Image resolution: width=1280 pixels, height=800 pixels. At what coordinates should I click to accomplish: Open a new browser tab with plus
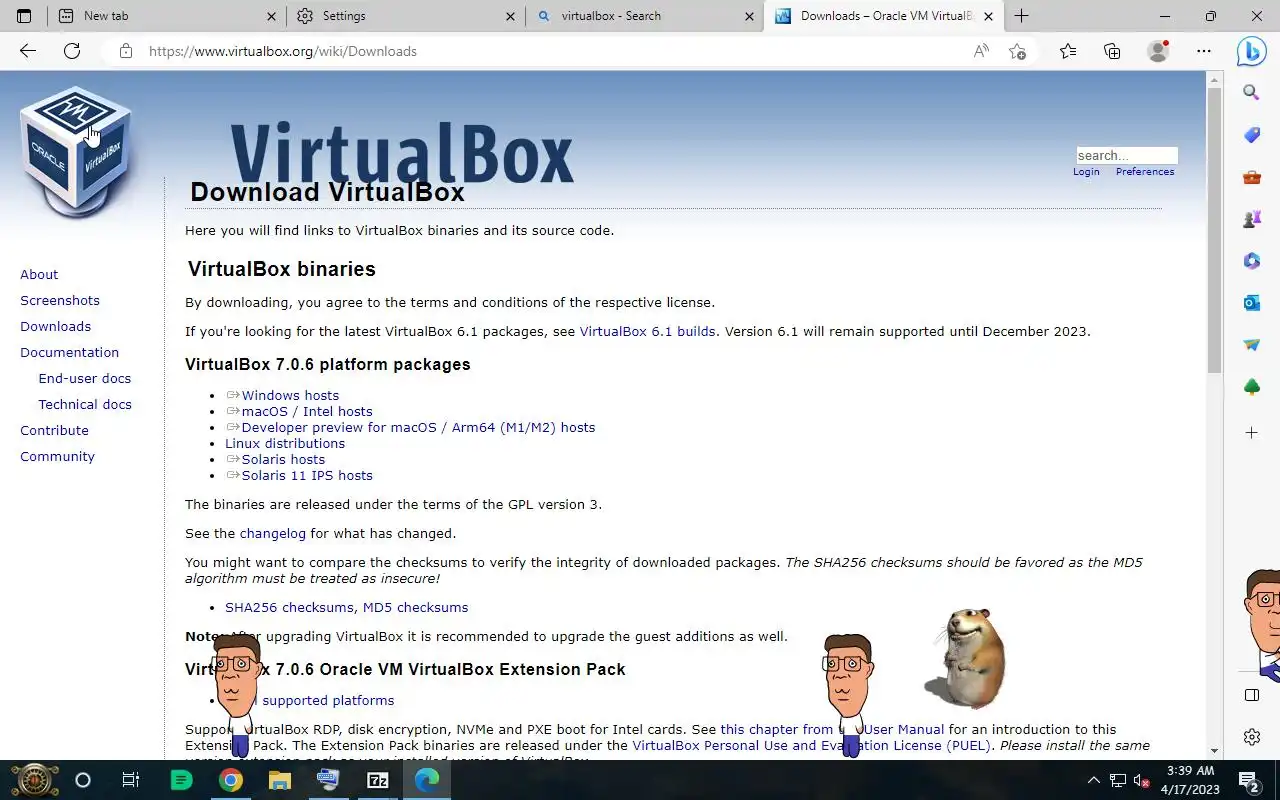click(1021, 16)
